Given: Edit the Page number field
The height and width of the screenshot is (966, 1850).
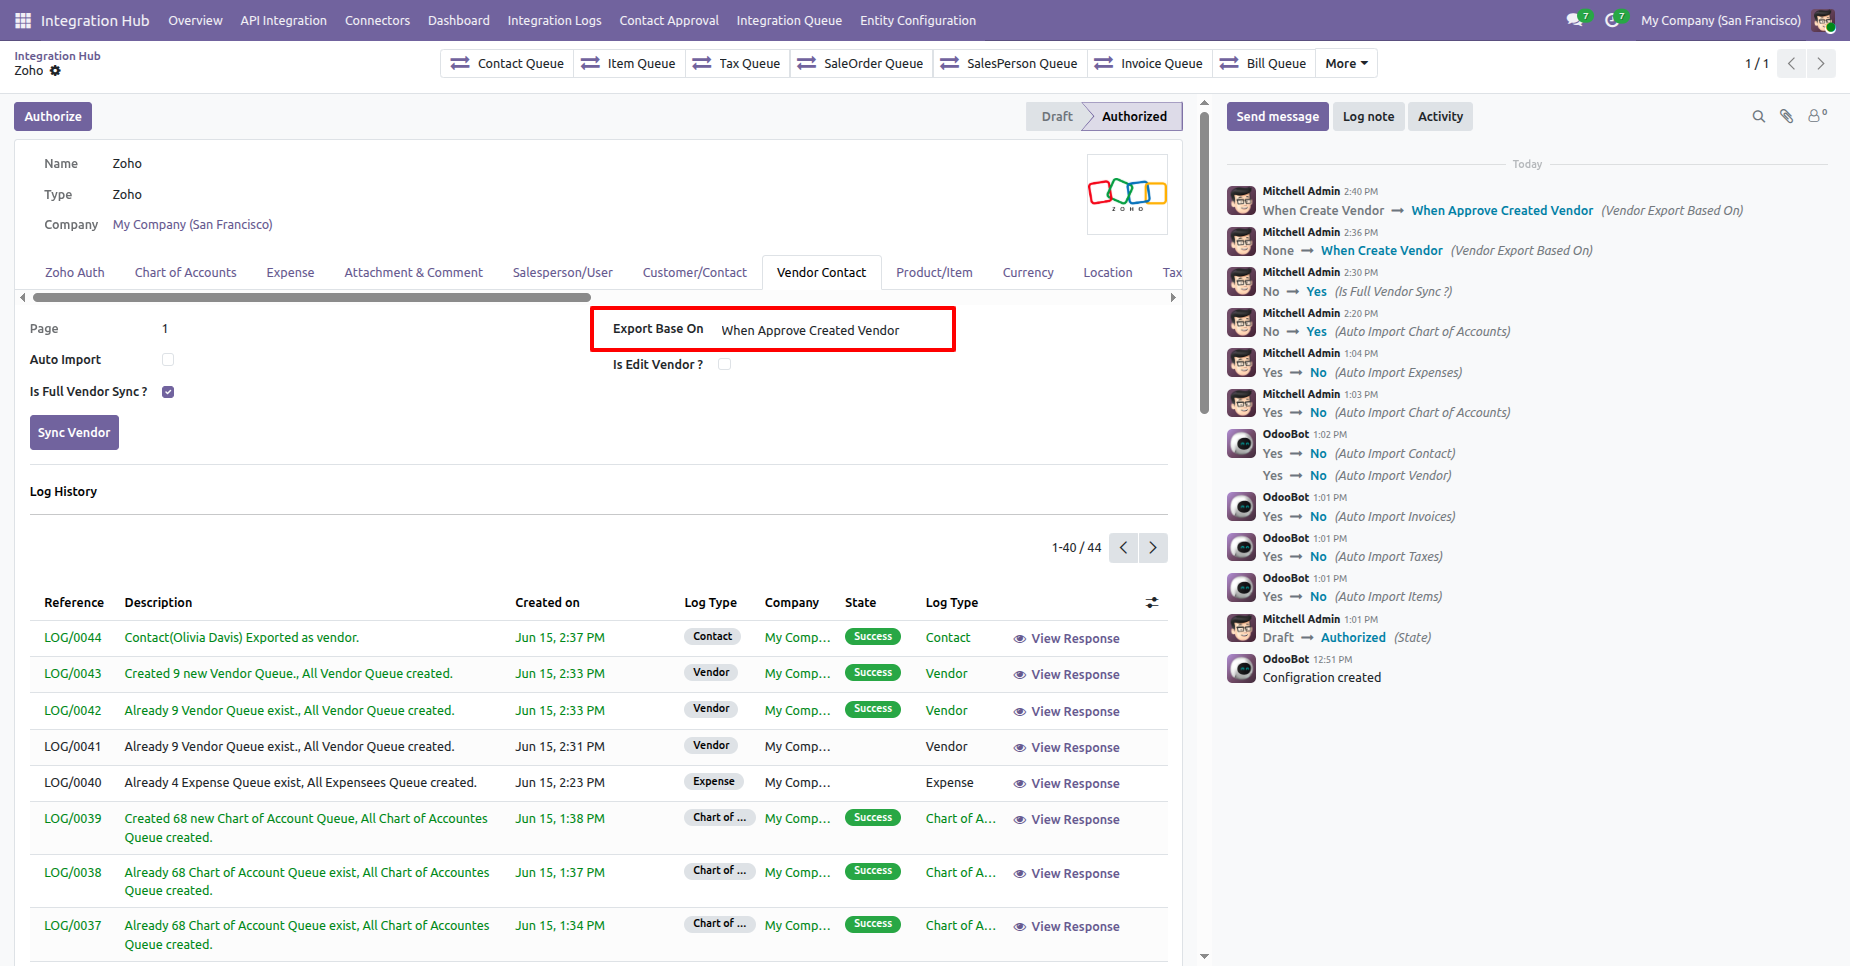Looking at the screenshot, I should [x=165, y=329].
